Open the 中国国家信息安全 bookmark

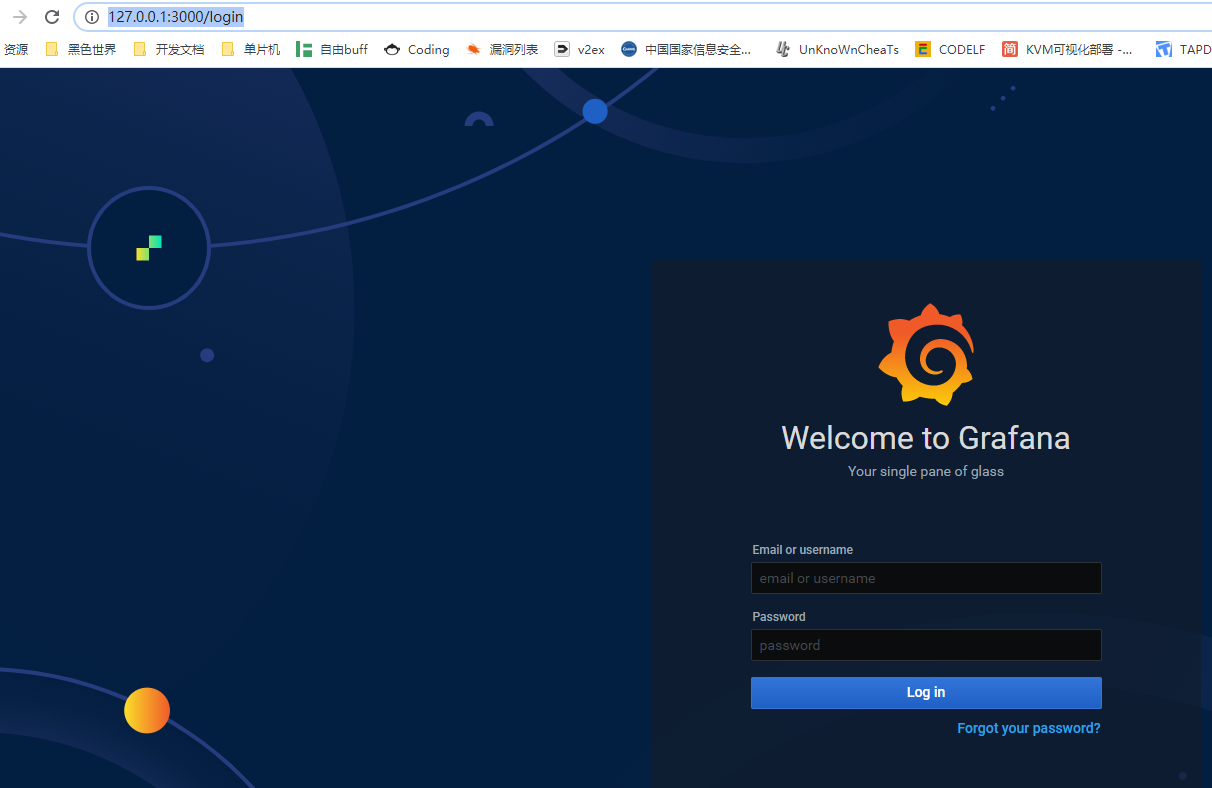[688, 49]
